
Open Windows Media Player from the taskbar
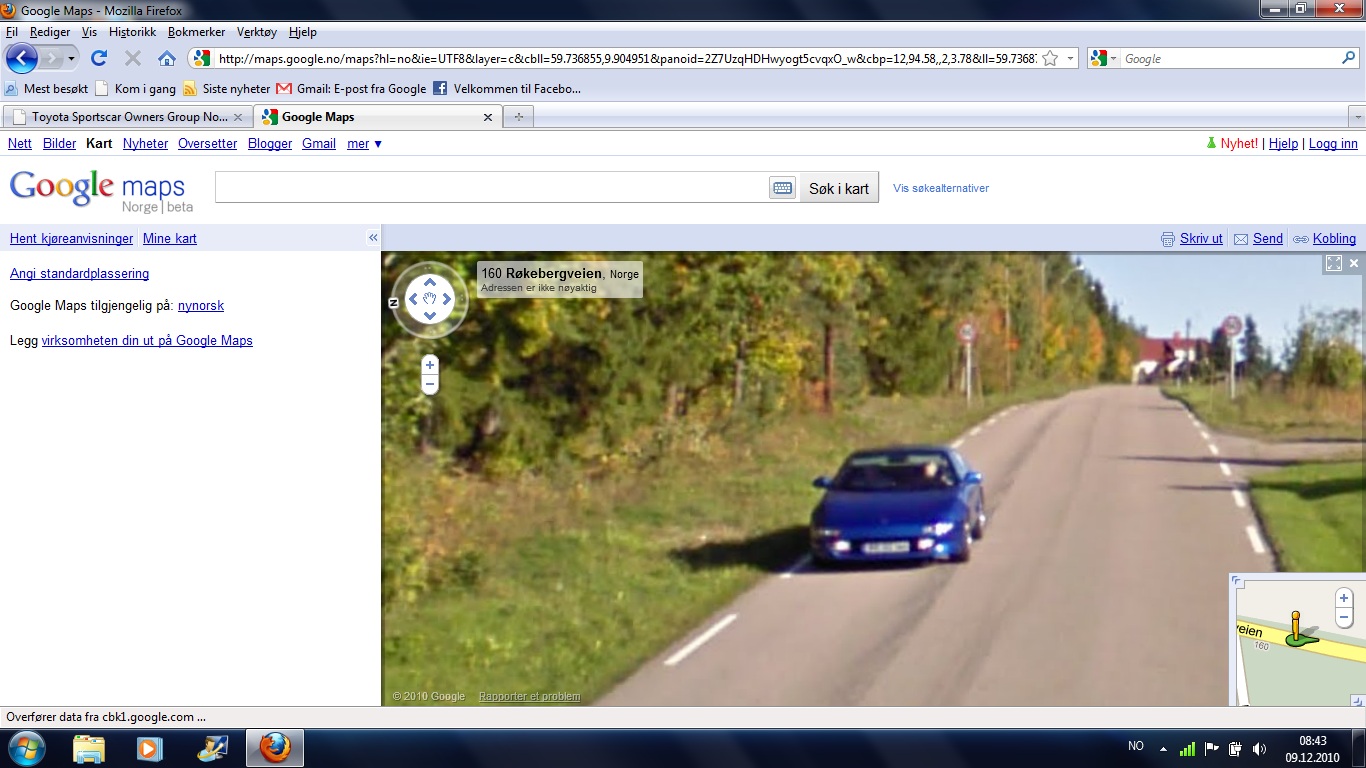tap(150, 747)
